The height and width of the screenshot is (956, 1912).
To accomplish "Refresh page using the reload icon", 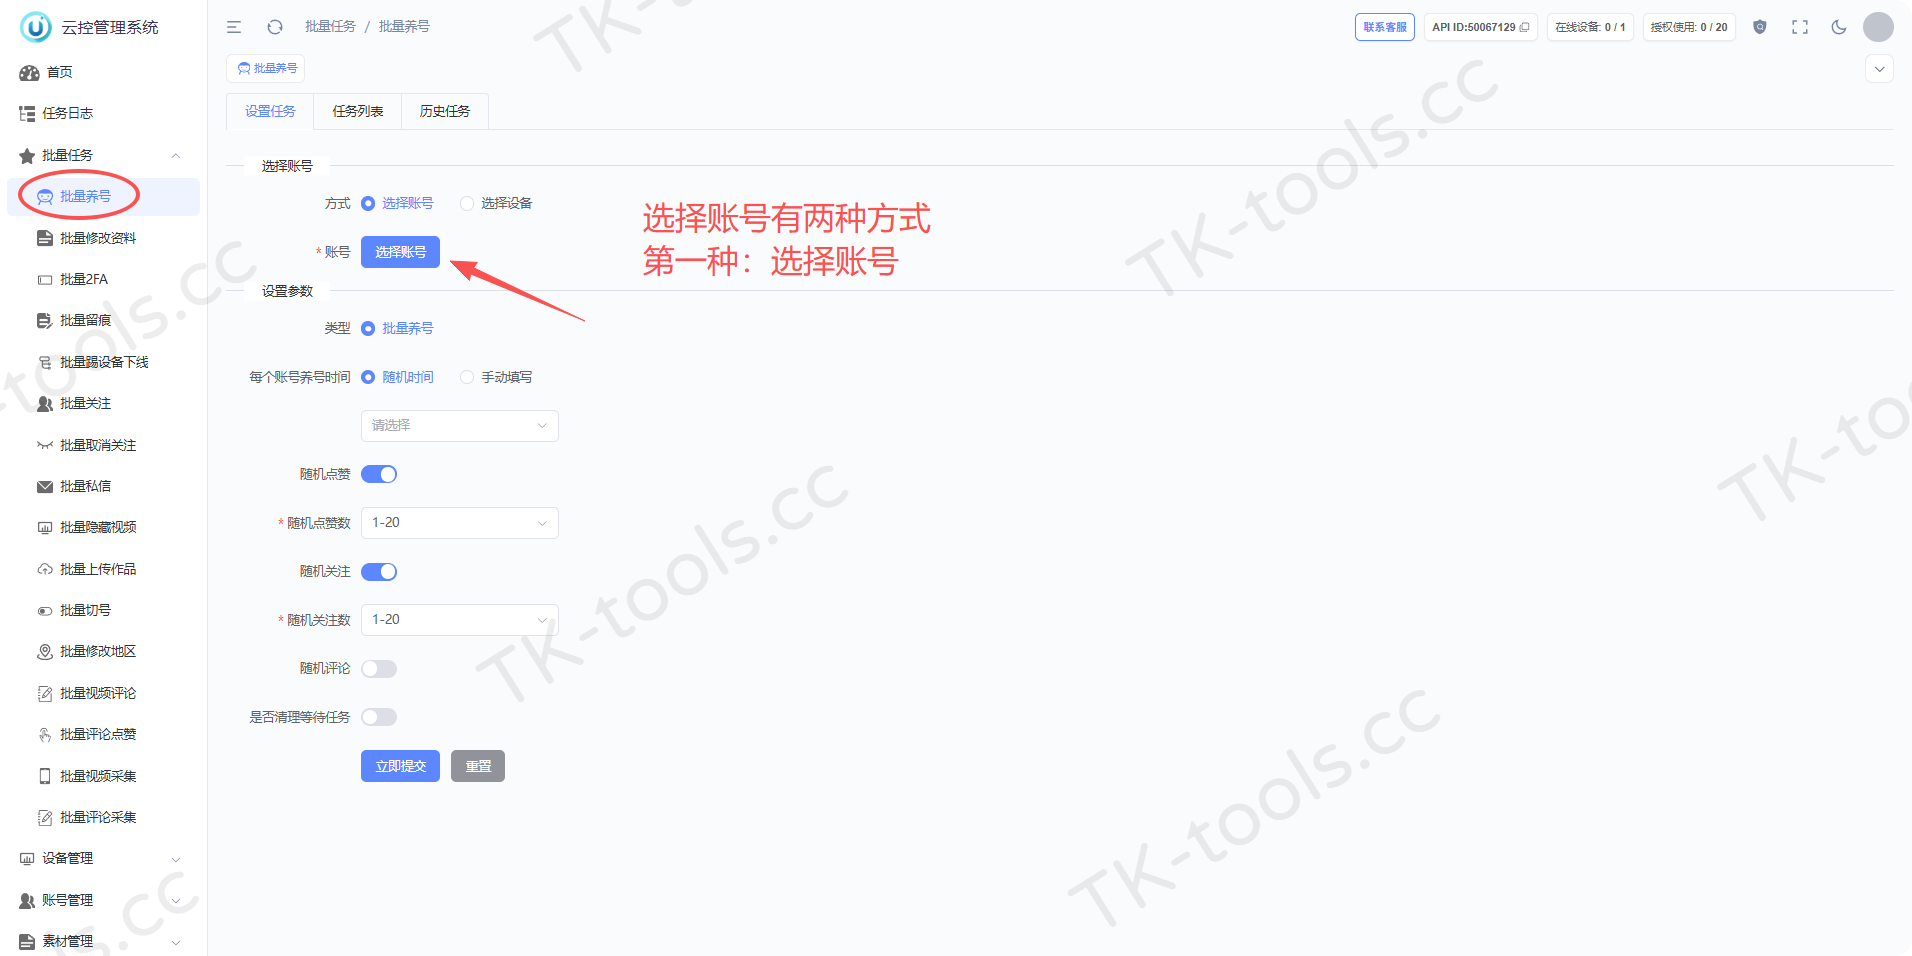I will click(275, 27).
